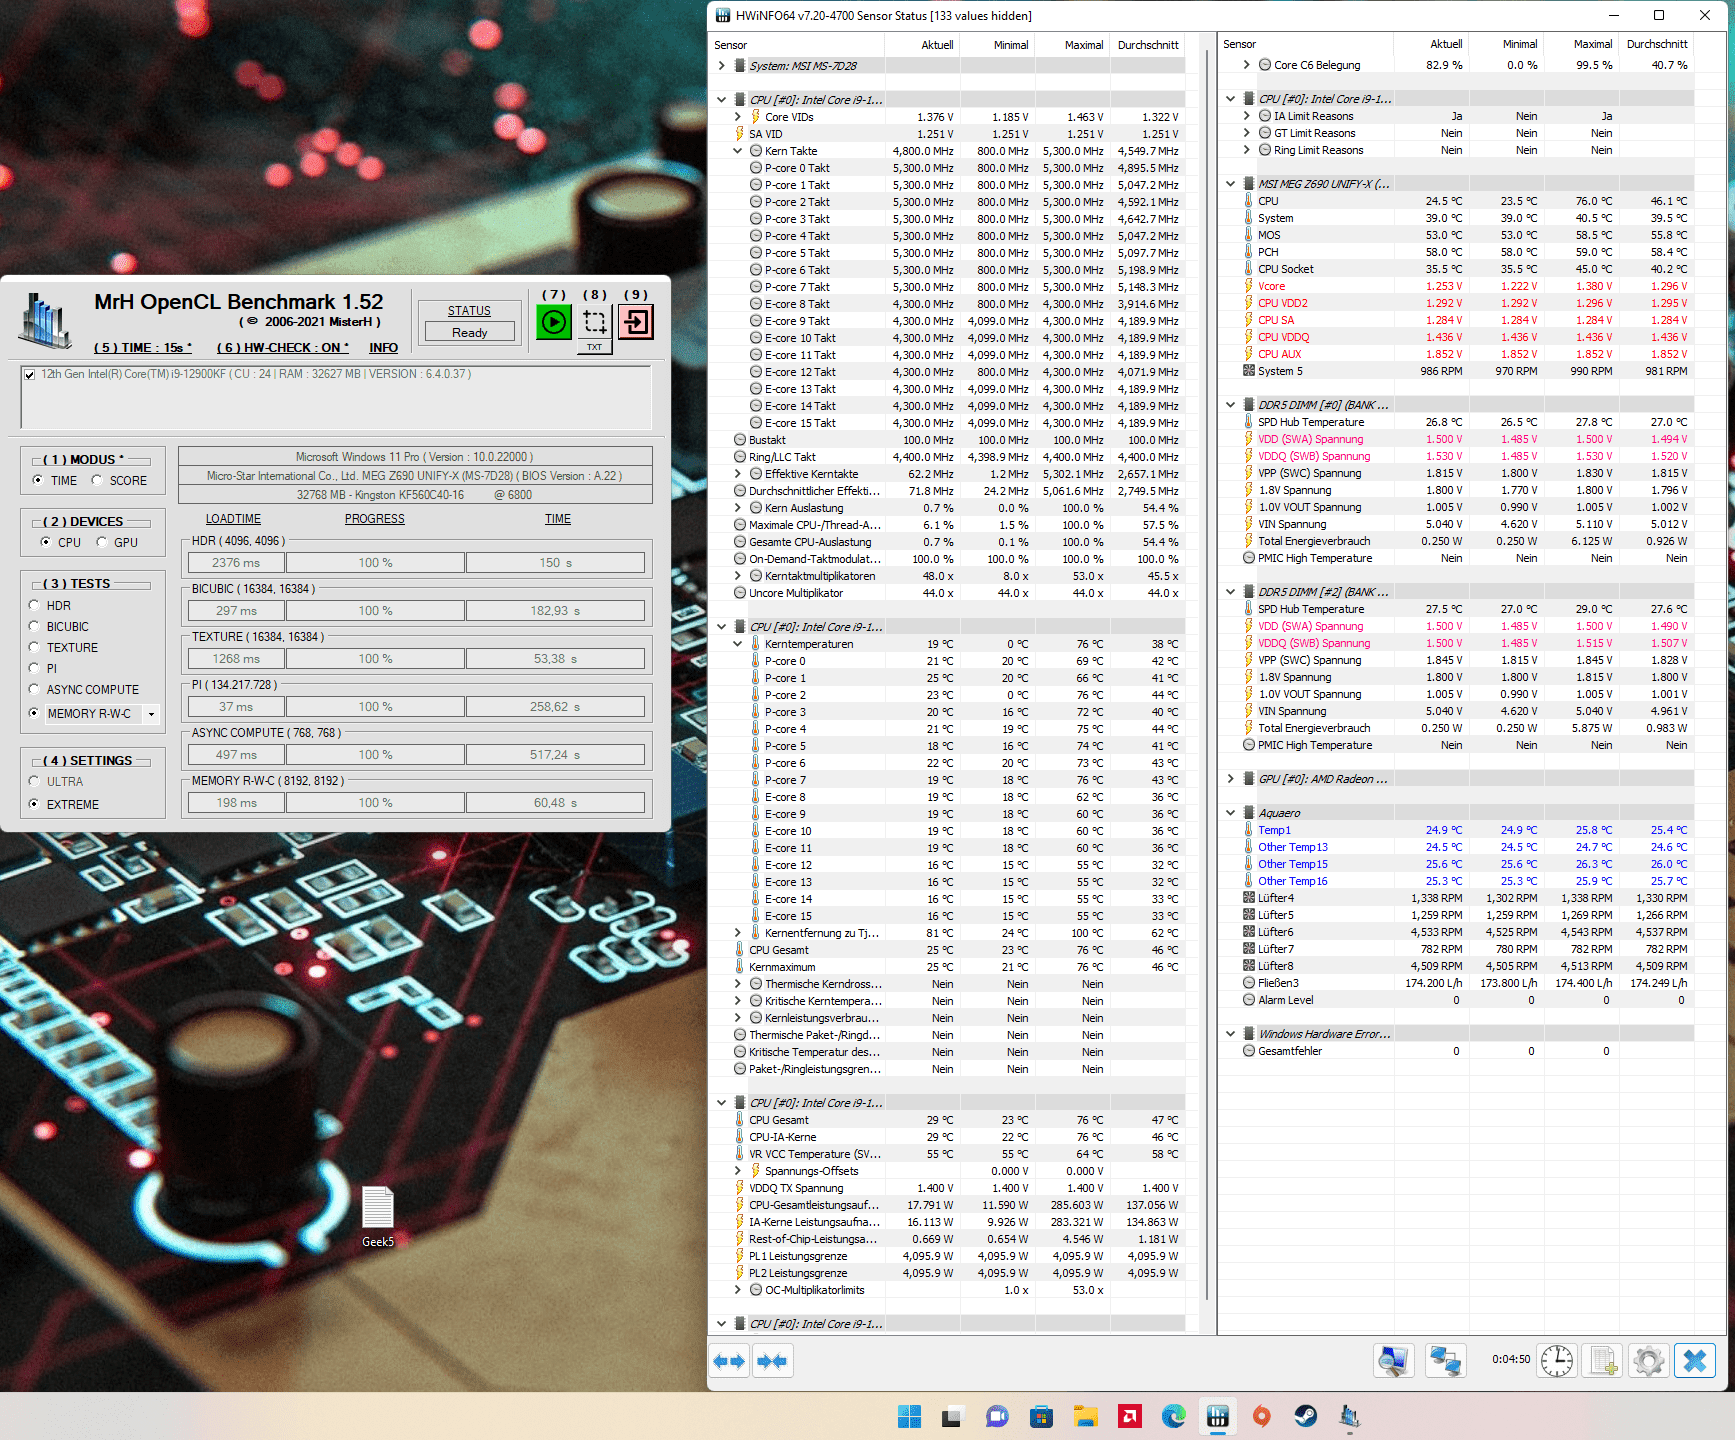Open the INFO link in MrH Benchmark
Image resolution: width=1735 pixels, height=1440 pixels.
[x=384, y=348]
